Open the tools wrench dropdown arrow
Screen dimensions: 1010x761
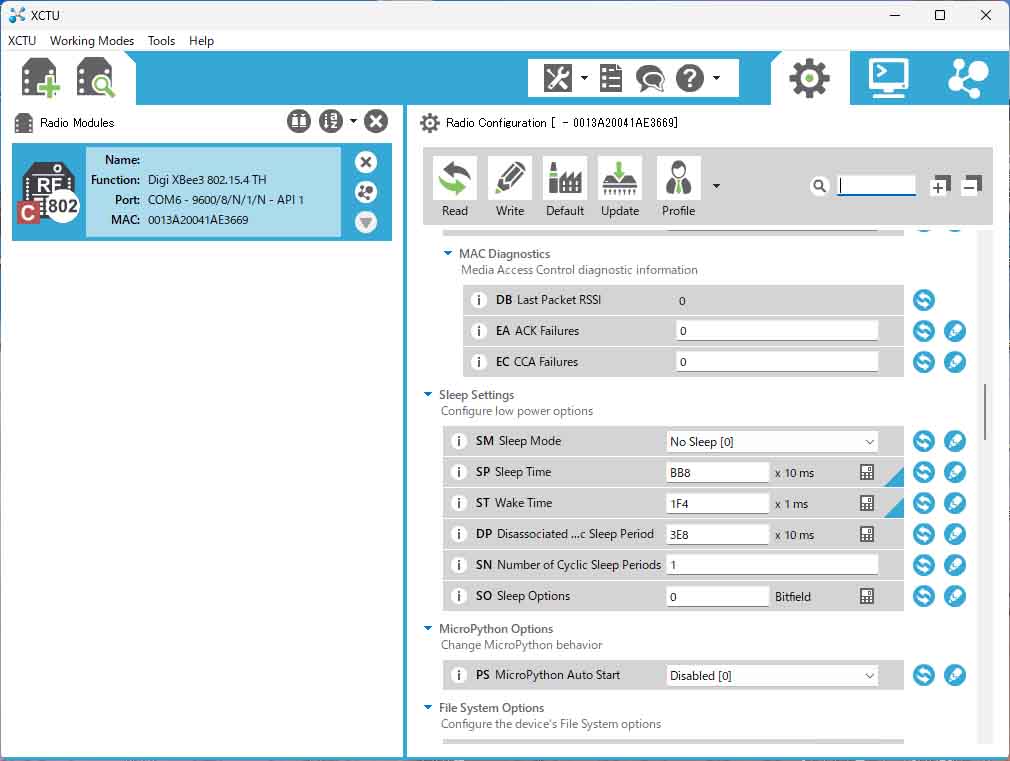pos(584,78)
